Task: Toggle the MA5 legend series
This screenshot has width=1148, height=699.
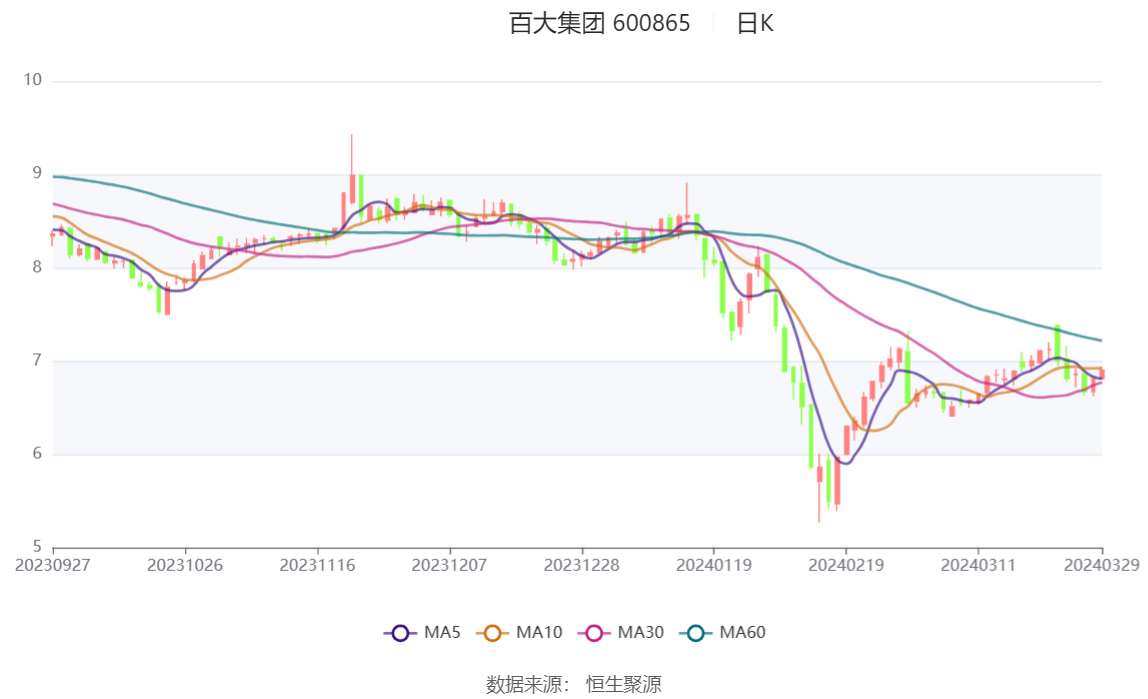Action: 422,632
